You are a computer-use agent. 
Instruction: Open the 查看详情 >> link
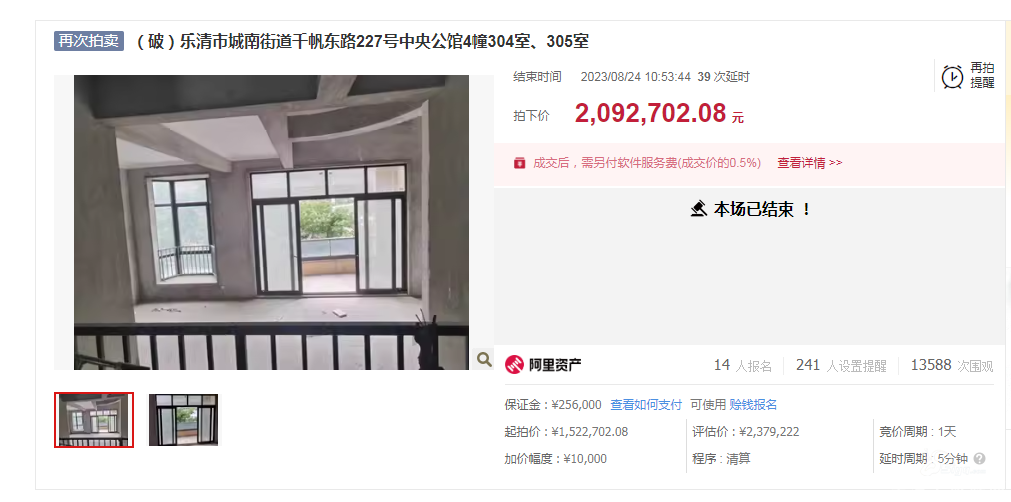pos(810,163)
